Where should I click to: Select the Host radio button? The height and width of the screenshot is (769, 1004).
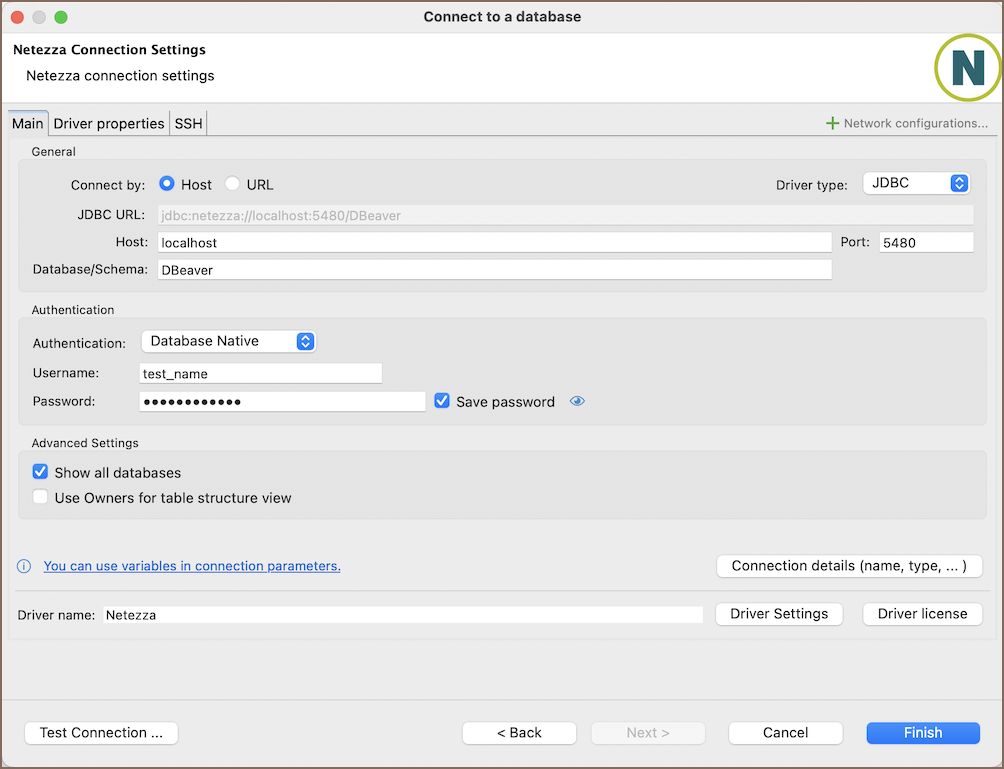pyautogui.click(x=167, y=184)
